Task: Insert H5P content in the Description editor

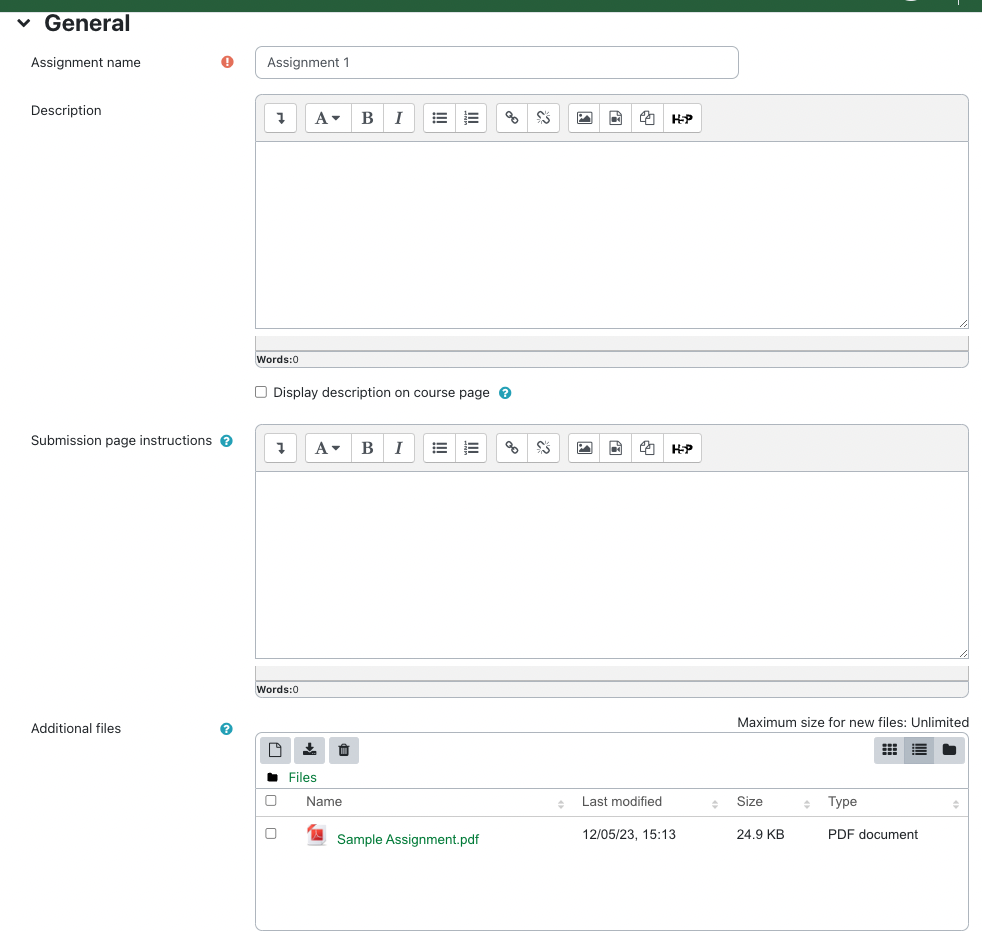Action: (682, 118)
